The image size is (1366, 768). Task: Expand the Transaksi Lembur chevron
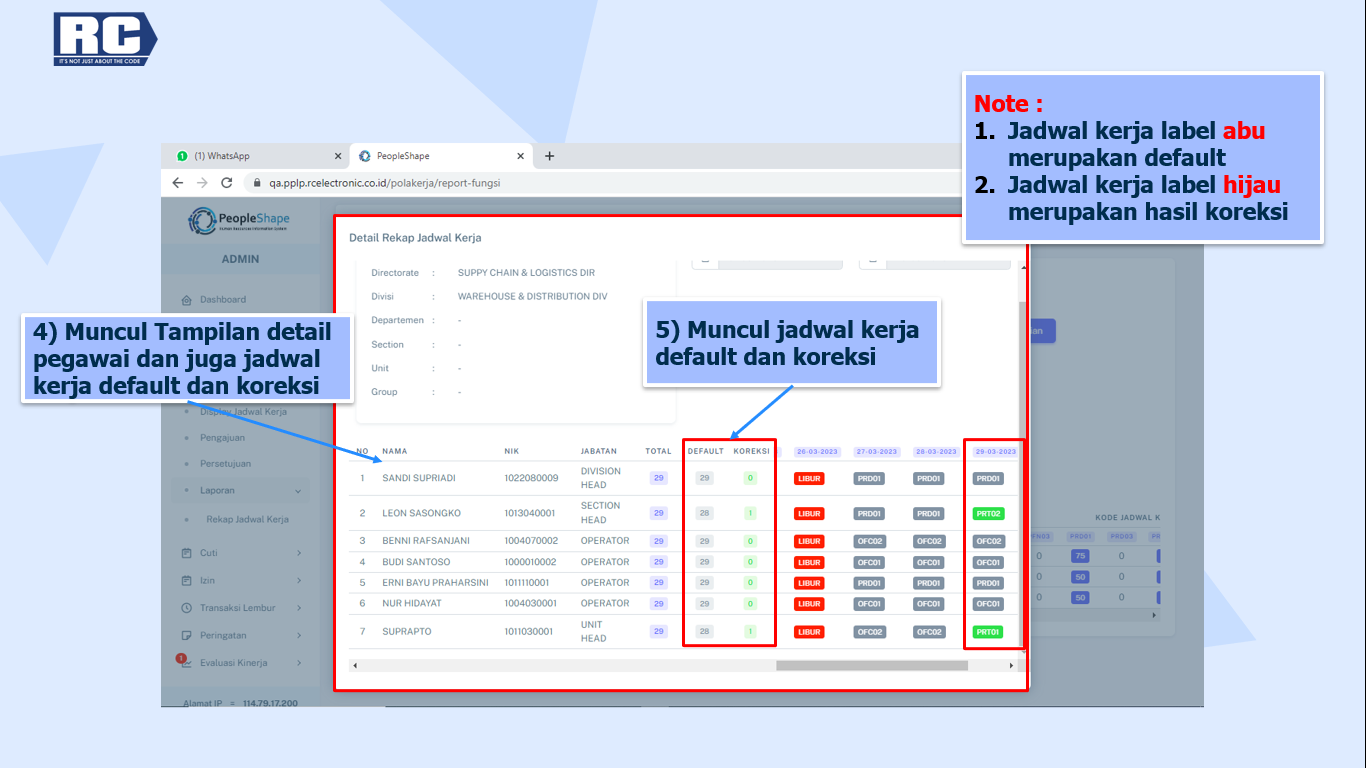point(299,608)
